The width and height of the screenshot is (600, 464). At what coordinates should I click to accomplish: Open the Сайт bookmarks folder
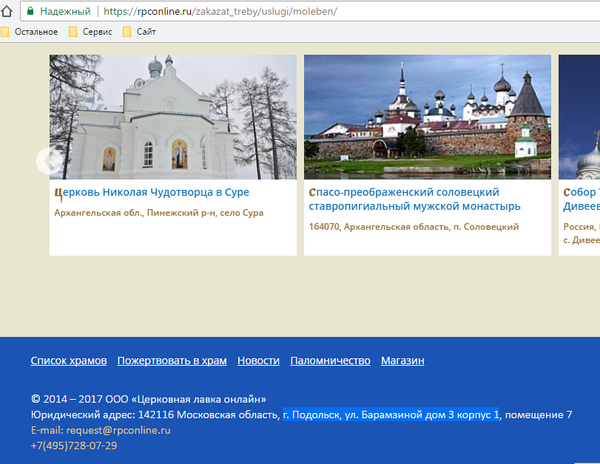[x=145, y=32]
